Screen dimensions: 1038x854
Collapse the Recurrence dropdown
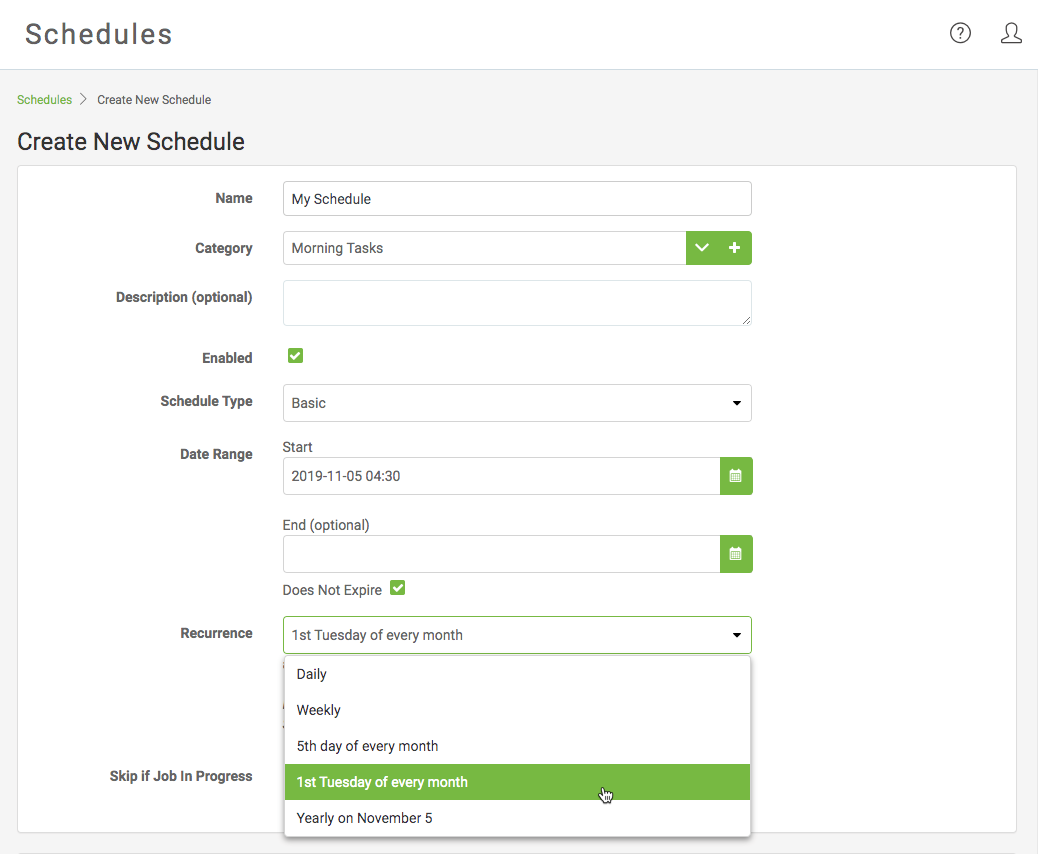pos(517,635)
